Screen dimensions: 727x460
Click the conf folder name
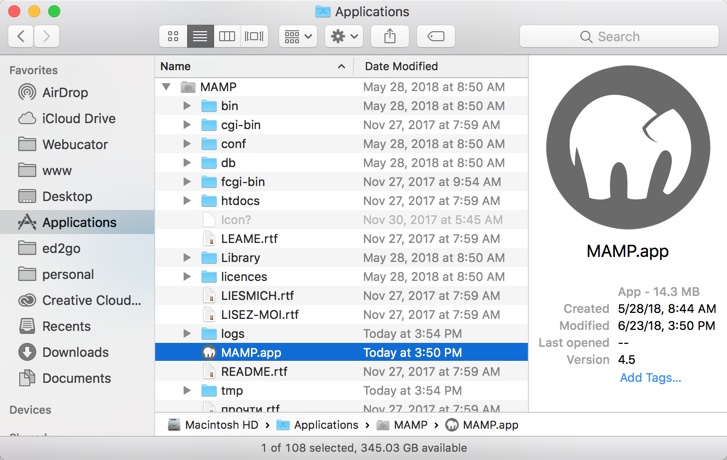(233, 144)
